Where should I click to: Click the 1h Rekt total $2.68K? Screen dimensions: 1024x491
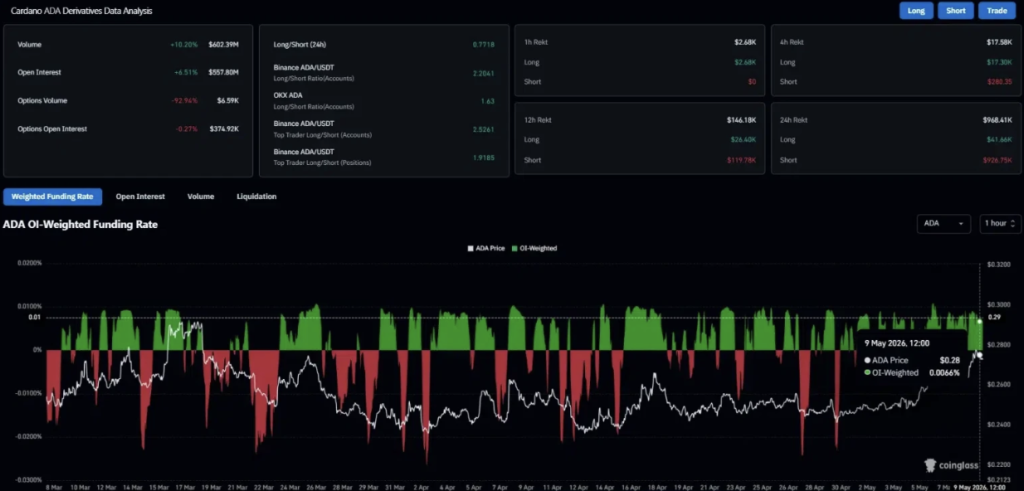coord(744,42)
